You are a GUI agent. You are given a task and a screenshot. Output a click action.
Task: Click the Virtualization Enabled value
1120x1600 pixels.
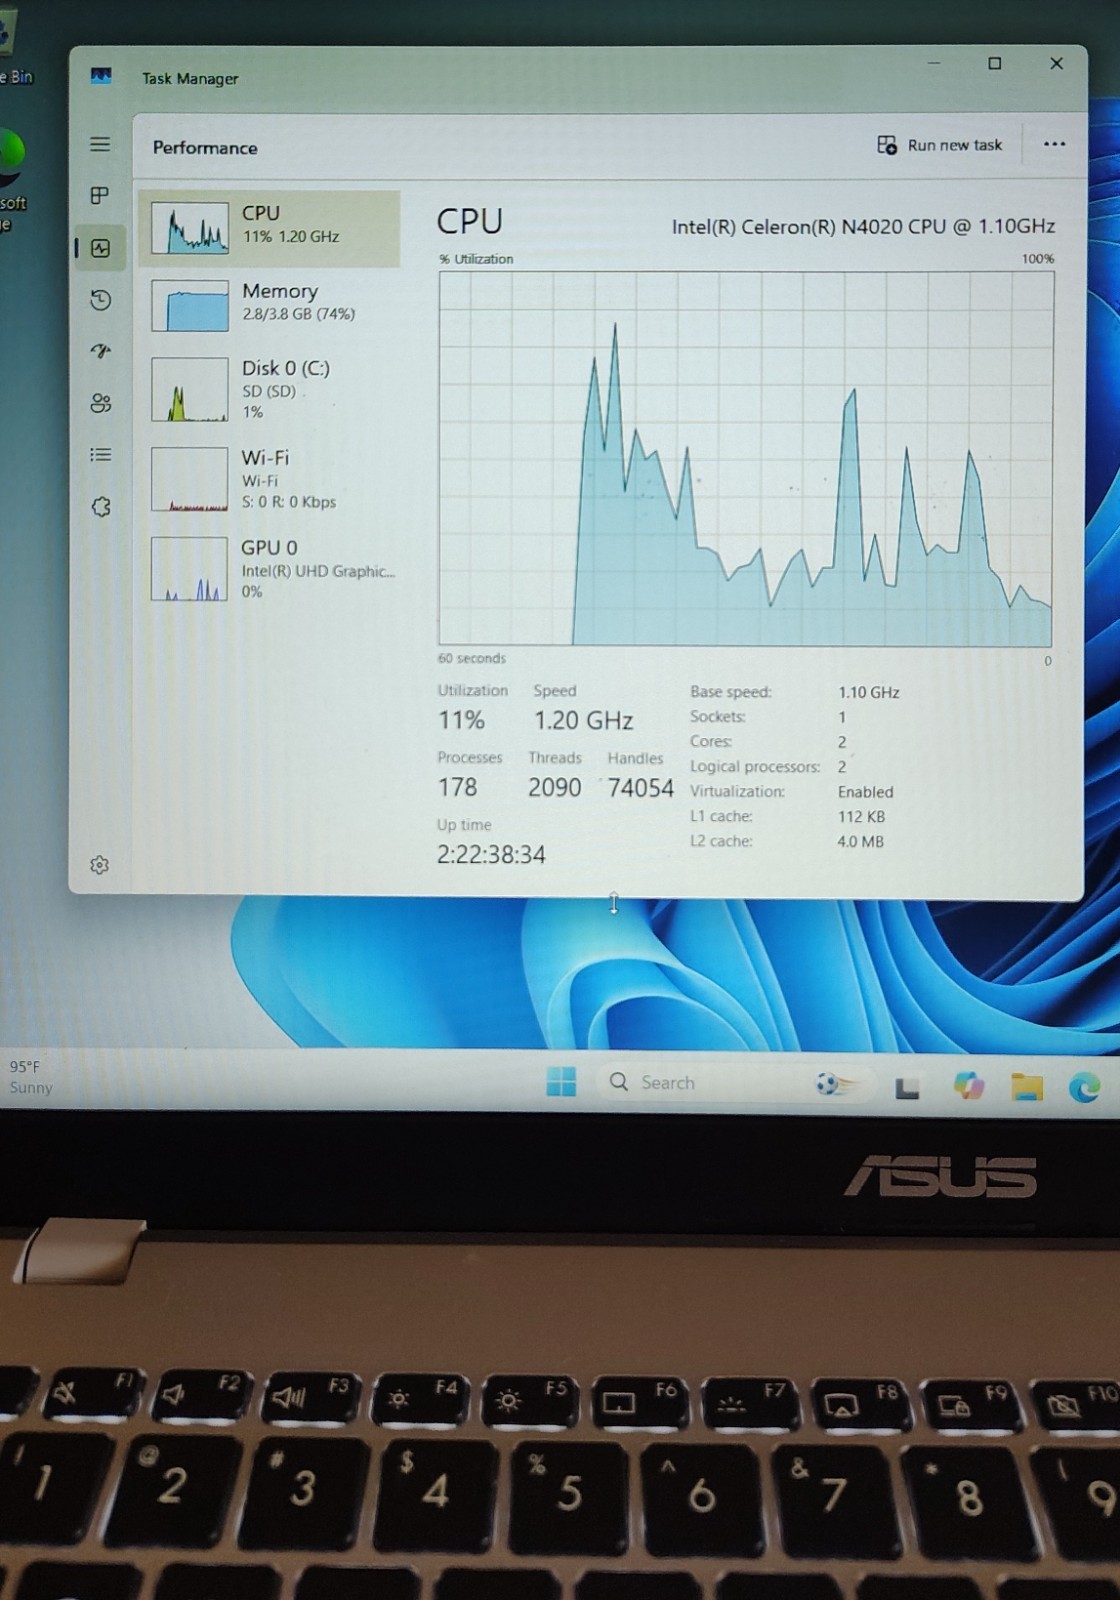click(x=866, y=792)
